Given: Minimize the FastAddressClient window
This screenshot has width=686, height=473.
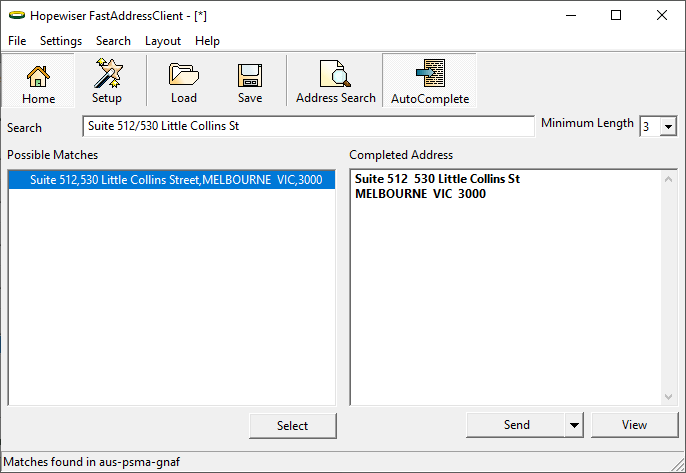Looking at the screenshot, I should click(571, 16).
